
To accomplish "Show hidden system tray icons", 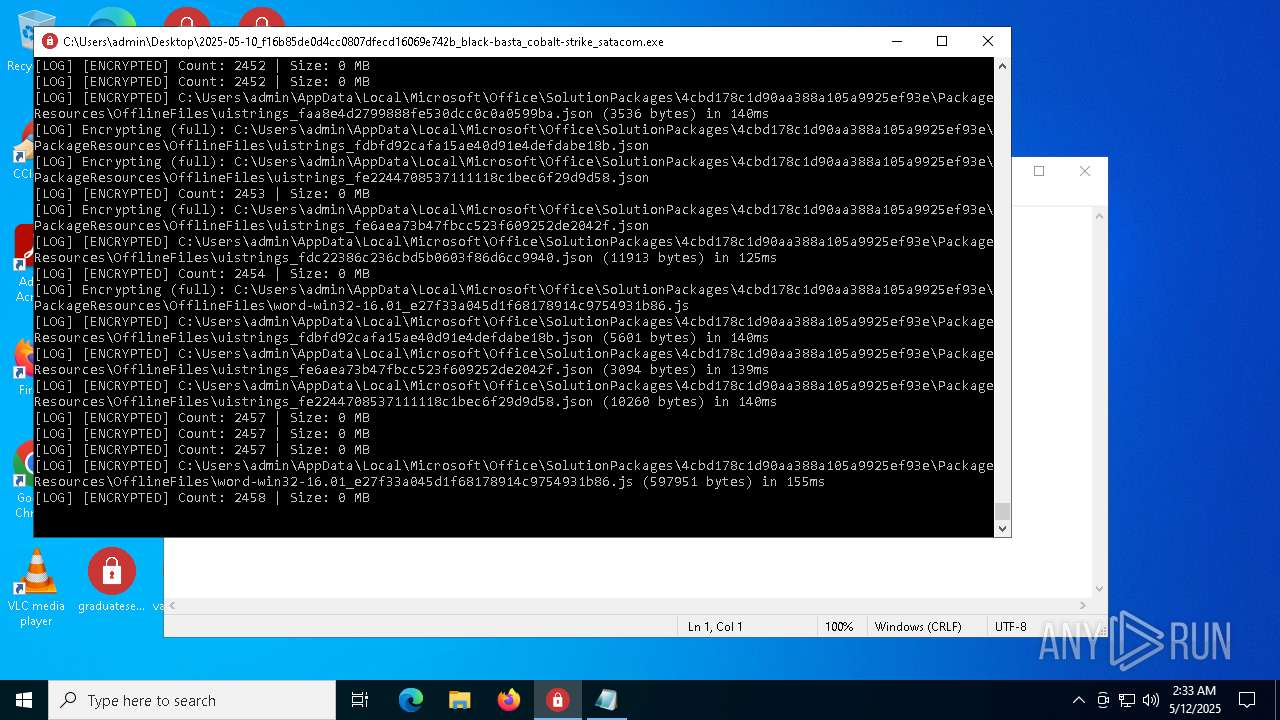I will pos(1078,700).
